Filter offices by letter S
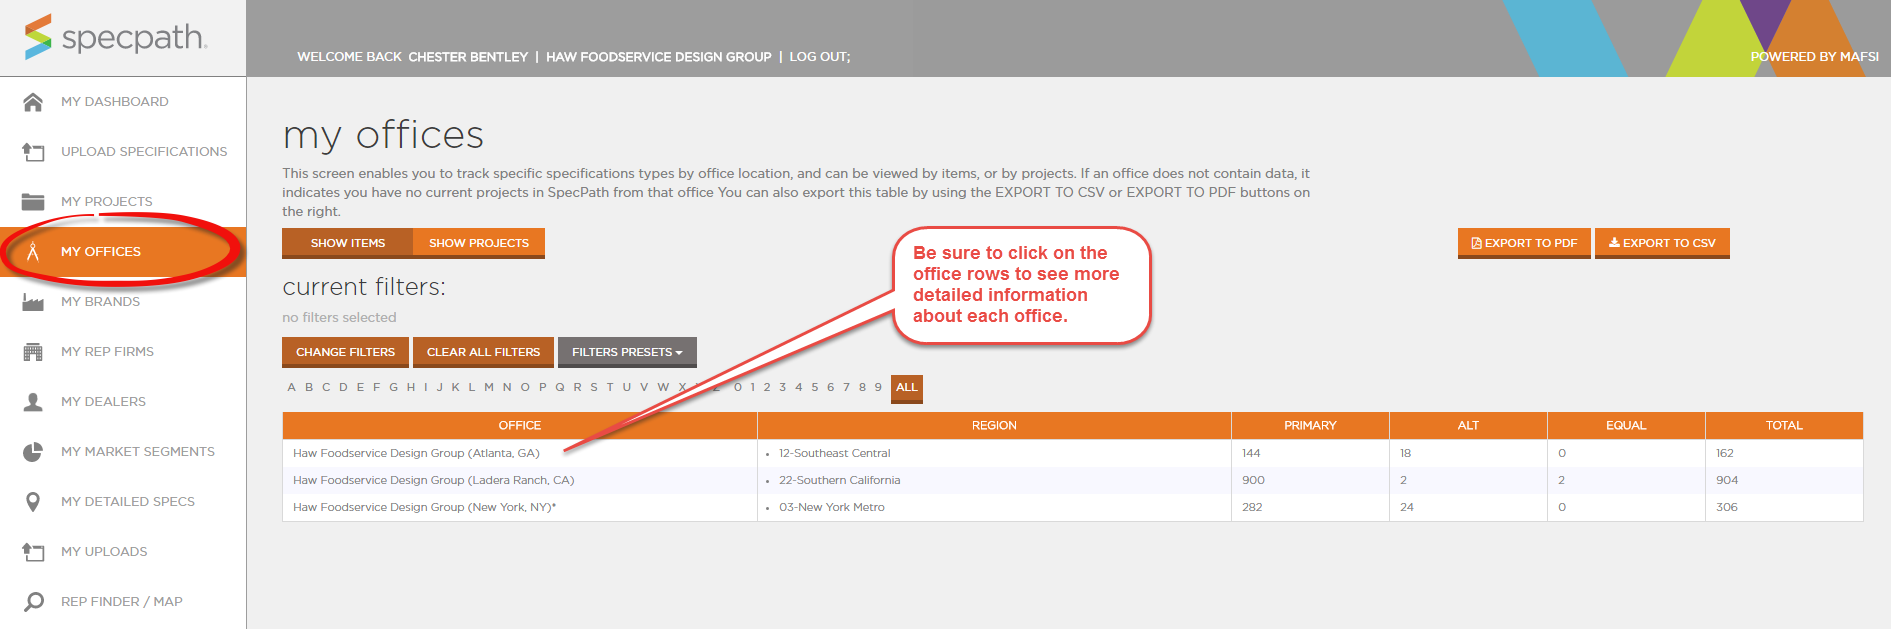Viewport: 1891px width, 629px height. click(x=594, y=388)
